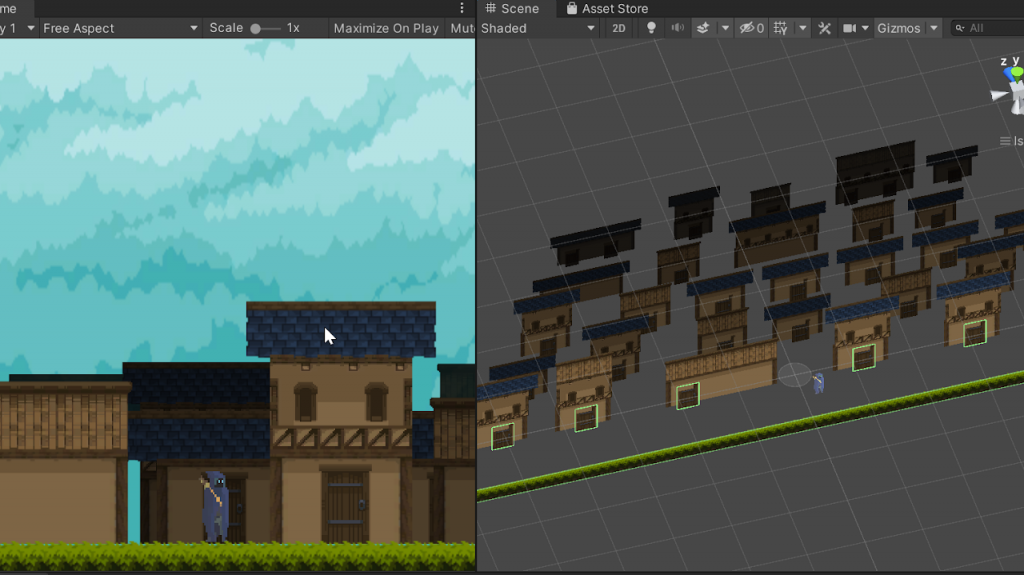The height and width of the screenshot is (575, 1024).
Task: Toggle Gizmos button in Scene toolbar
Action: pyautogui.click(x=899, y=28)
